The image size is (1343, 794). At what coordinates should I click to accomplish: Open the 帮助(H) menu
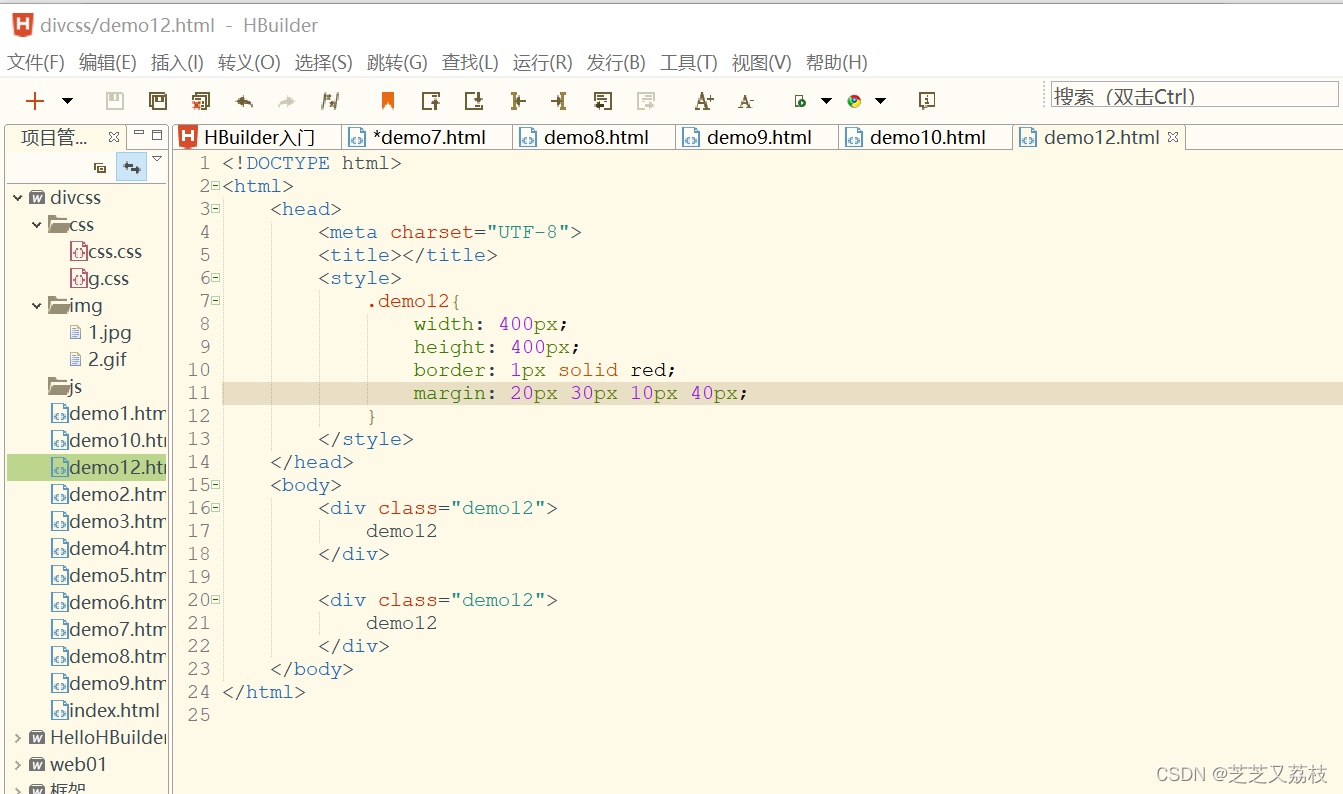coord(837,63)
